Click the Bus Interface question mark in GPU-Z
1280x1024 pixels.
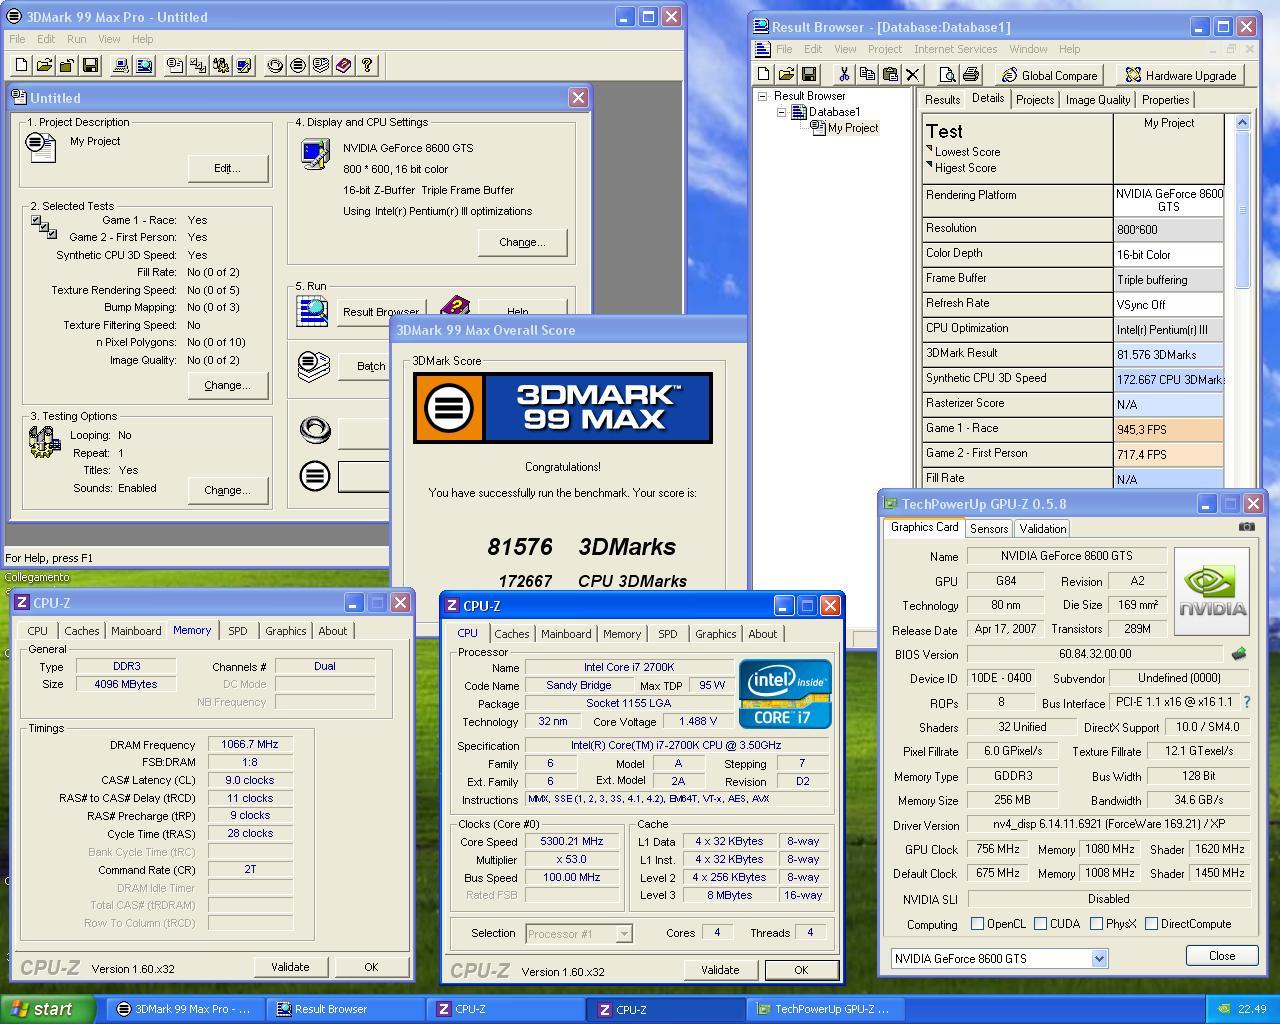coord(1246,702)
